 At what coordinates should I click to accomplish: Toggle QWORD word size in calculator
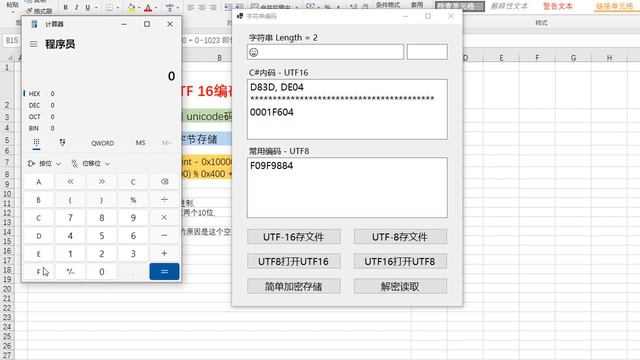point(102,143)
